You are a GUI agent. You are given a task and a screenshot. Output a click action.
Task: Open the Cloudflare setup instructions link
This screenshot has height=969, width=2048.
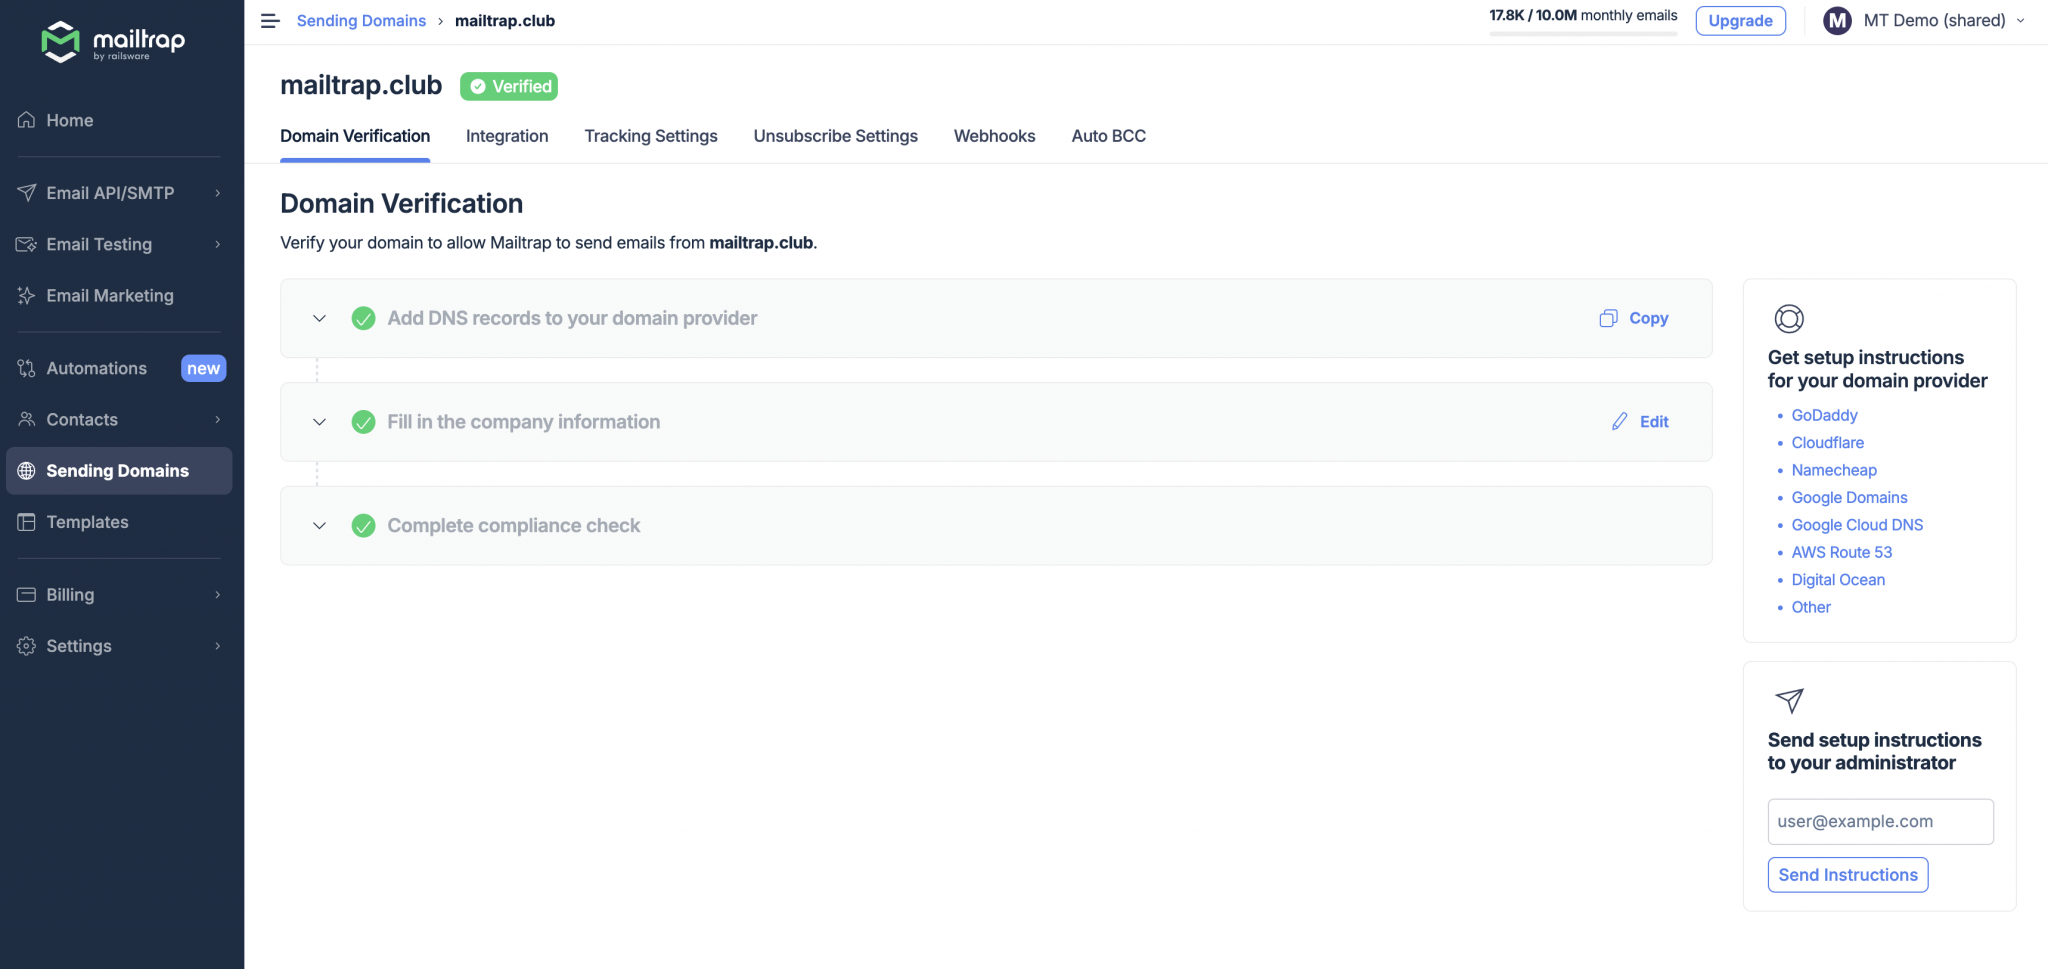pyautogui.click(x=1827, y=442)
